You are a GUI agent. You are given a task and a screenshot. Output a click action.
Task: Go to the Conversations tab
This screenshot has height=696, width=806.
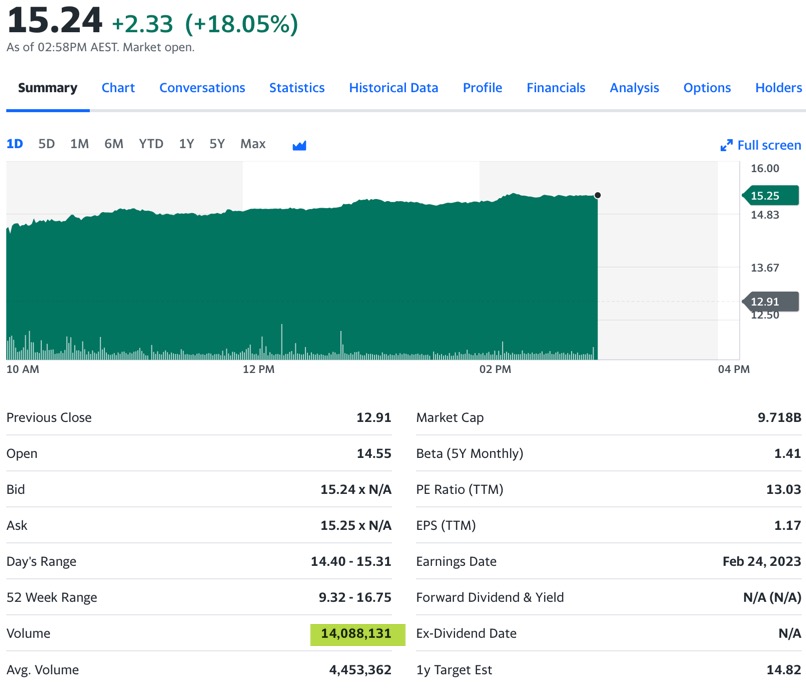202,88
